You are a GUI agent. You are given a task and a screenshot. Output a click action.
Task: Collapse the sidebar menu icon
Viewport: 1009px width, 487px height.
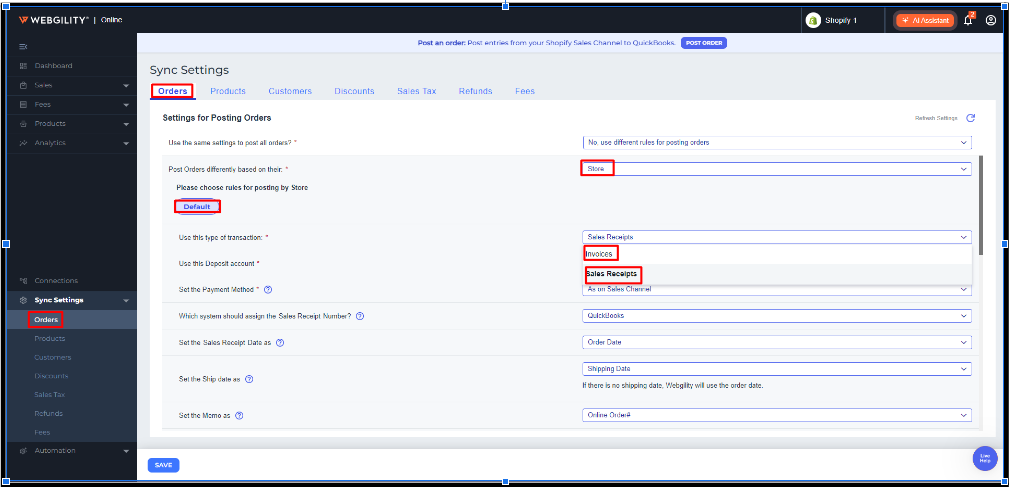23,46
